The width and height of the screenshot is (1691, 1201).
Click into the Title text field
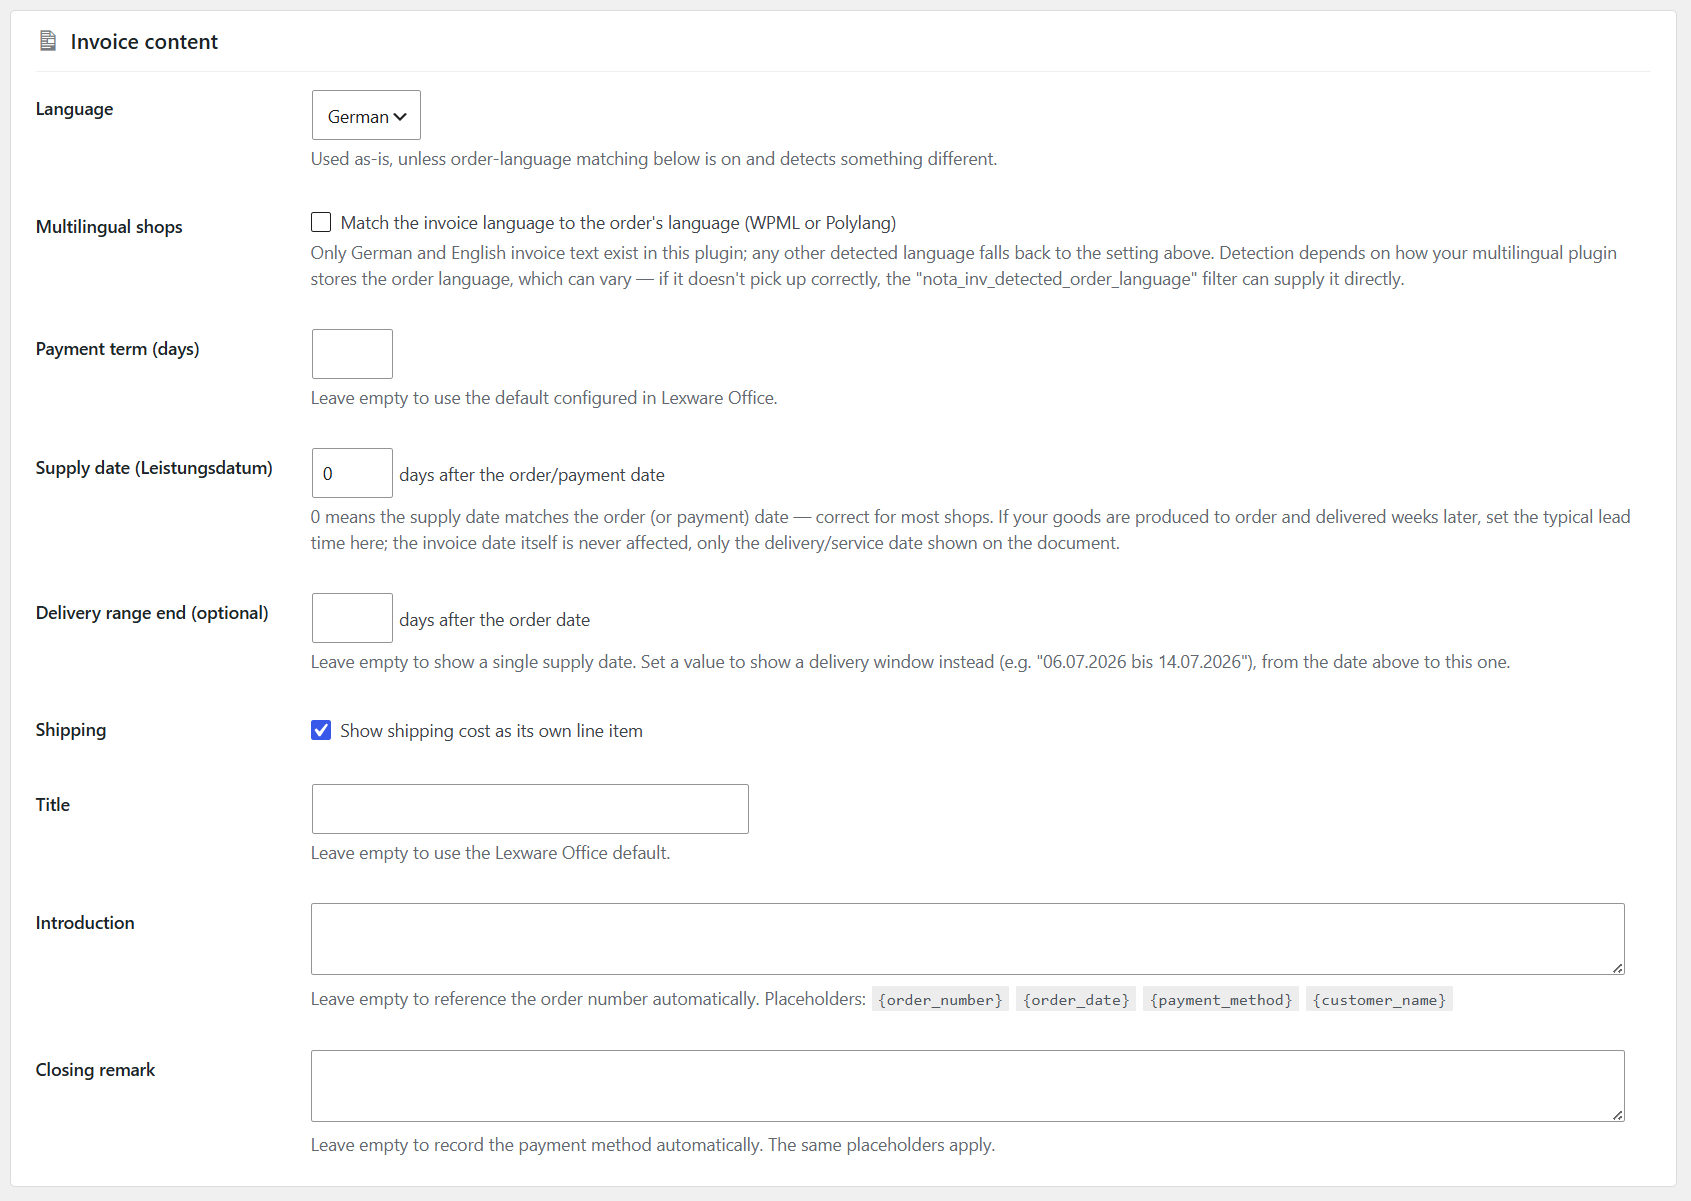point(530,809)
